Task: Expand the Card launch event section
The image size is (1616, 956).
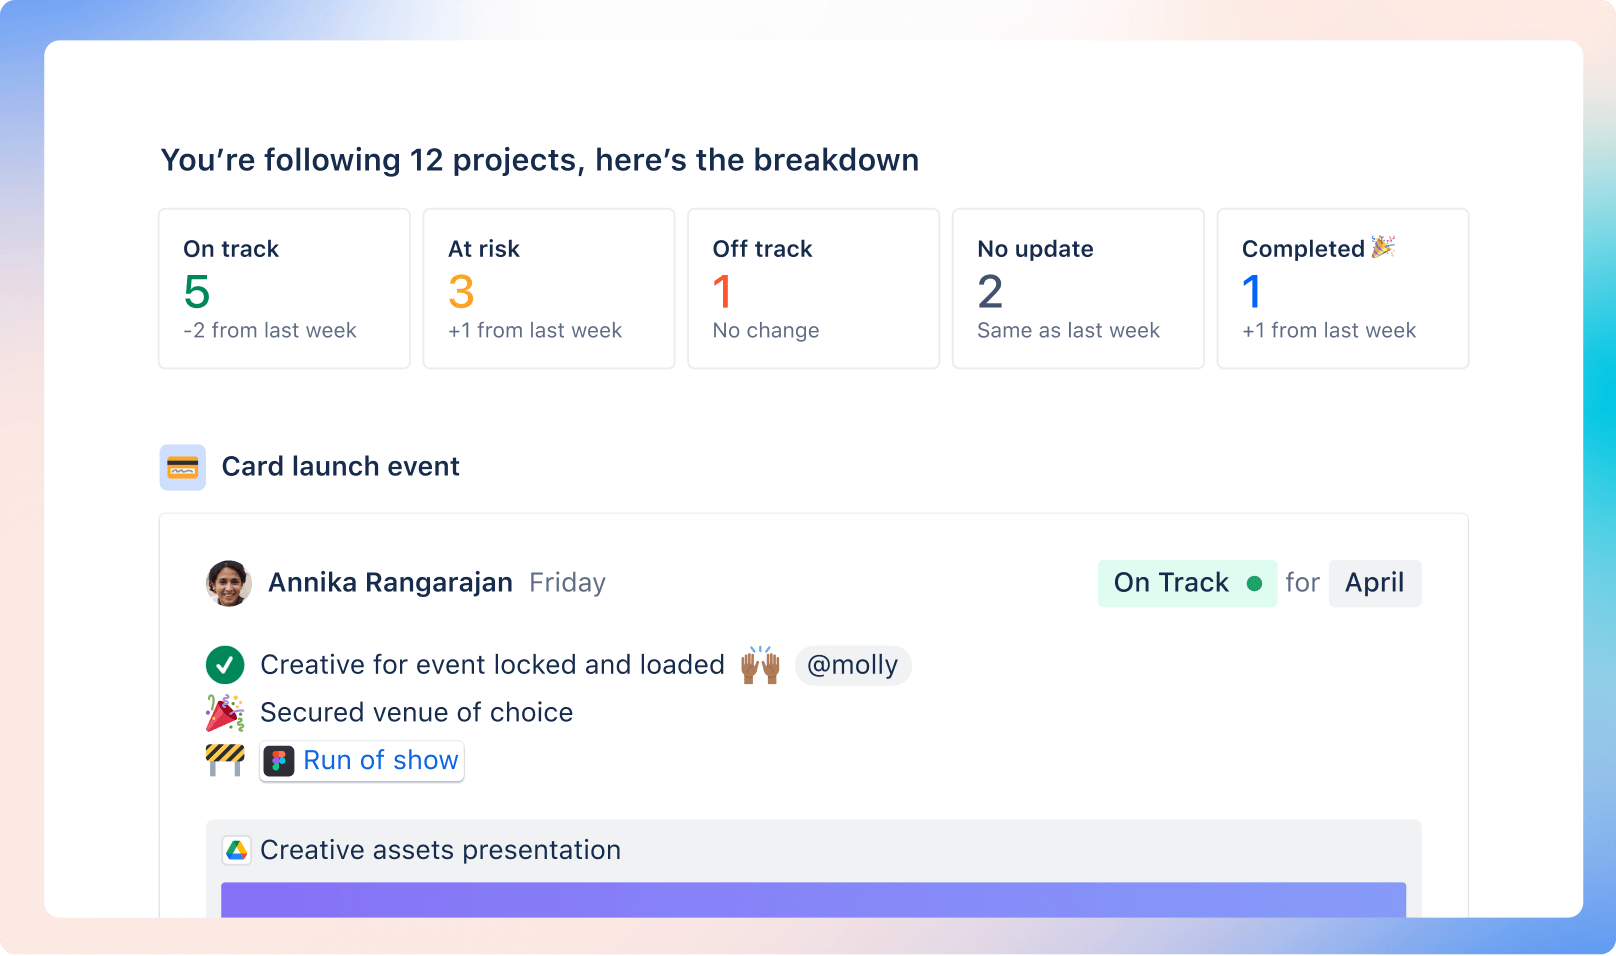Action: click(340, 466)
